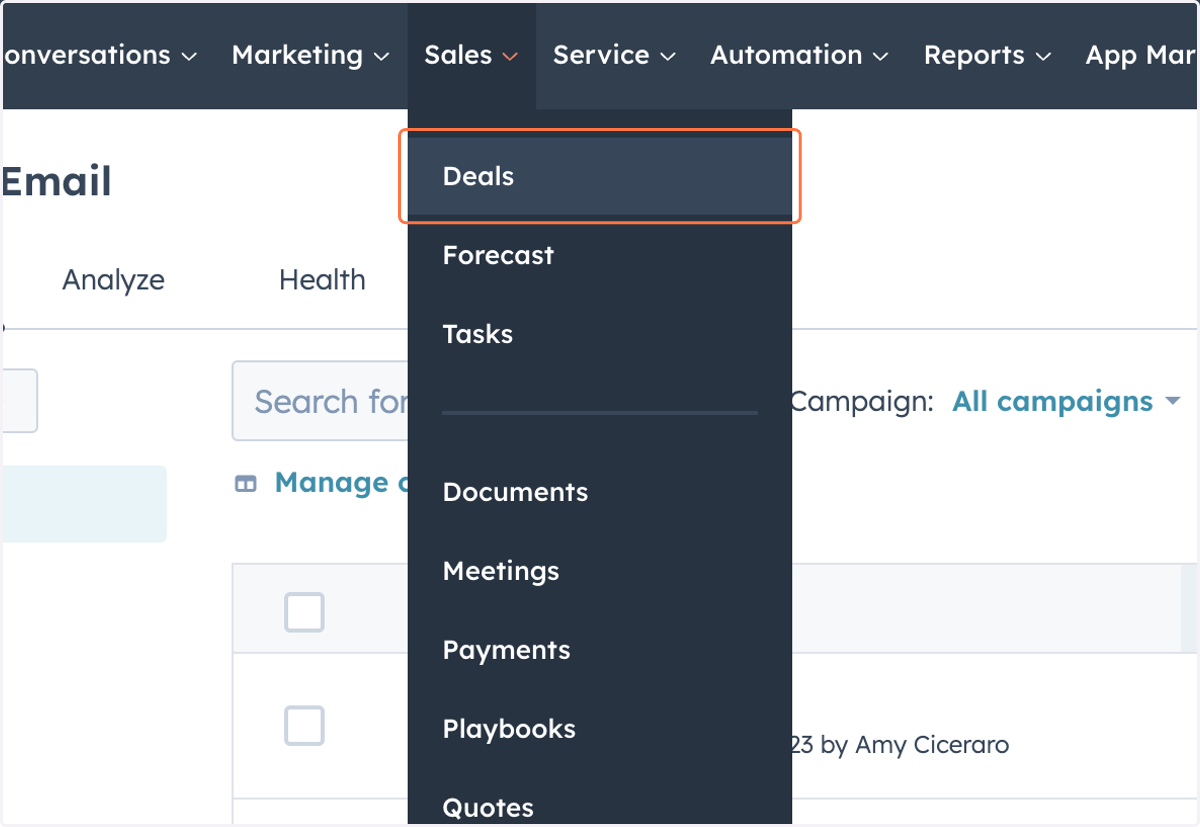Viewport: 1200px width, 827px height.
Task: Click the highlighted light-blue sidebar item
Action: [84, 504]
